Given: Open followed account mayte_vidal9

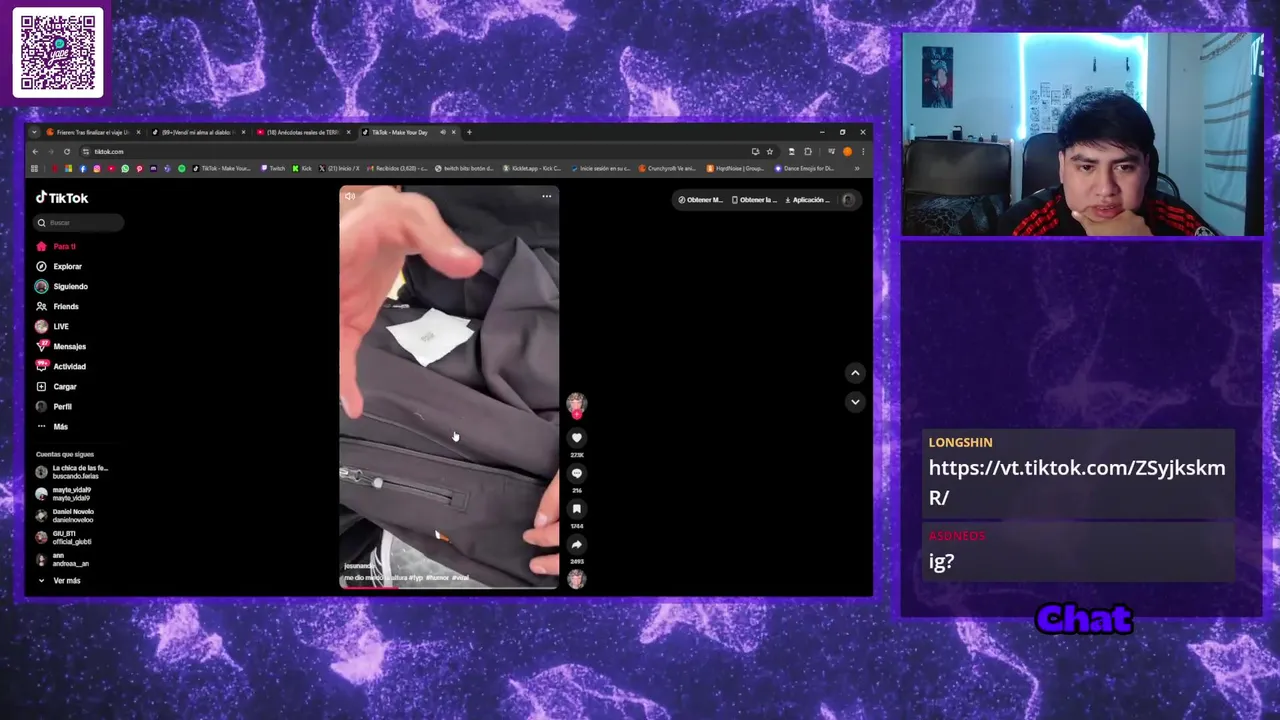Looking at the screenshot, I should (x=64, y=494).
